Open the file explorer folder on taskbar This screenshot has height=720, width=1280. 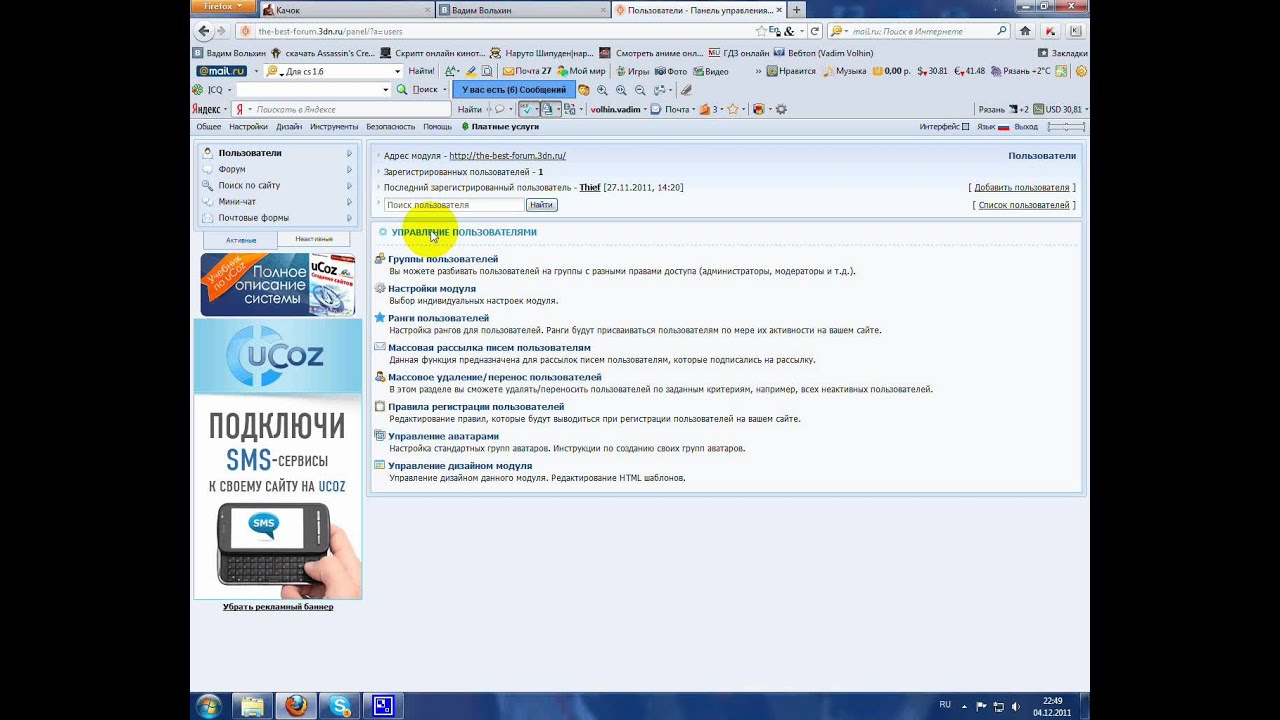point(253,705)
